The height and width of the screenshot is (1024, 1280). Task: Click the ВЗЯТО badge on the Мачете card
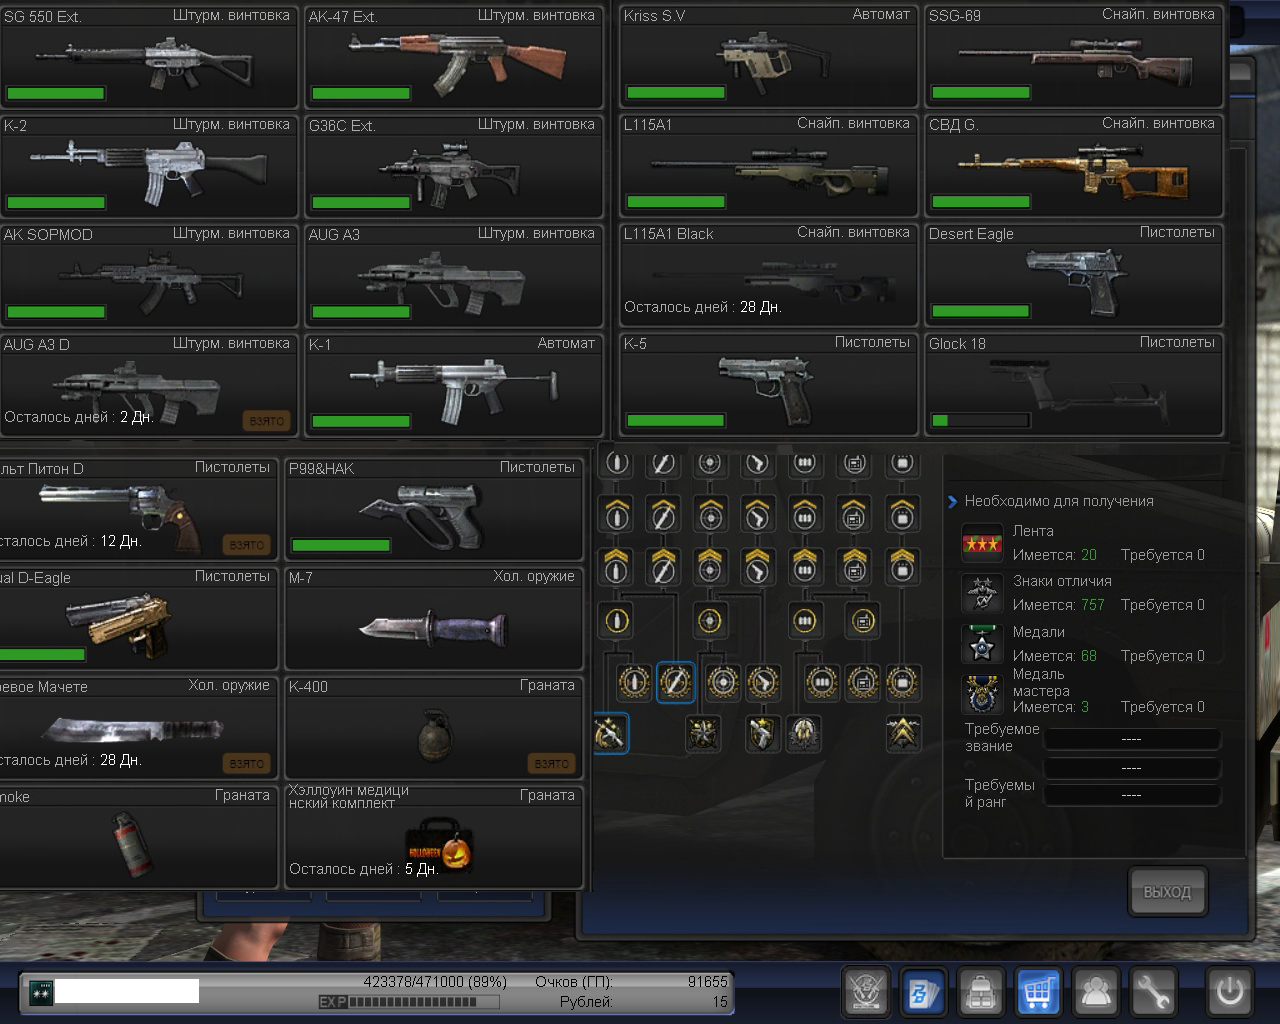(246, 763)
